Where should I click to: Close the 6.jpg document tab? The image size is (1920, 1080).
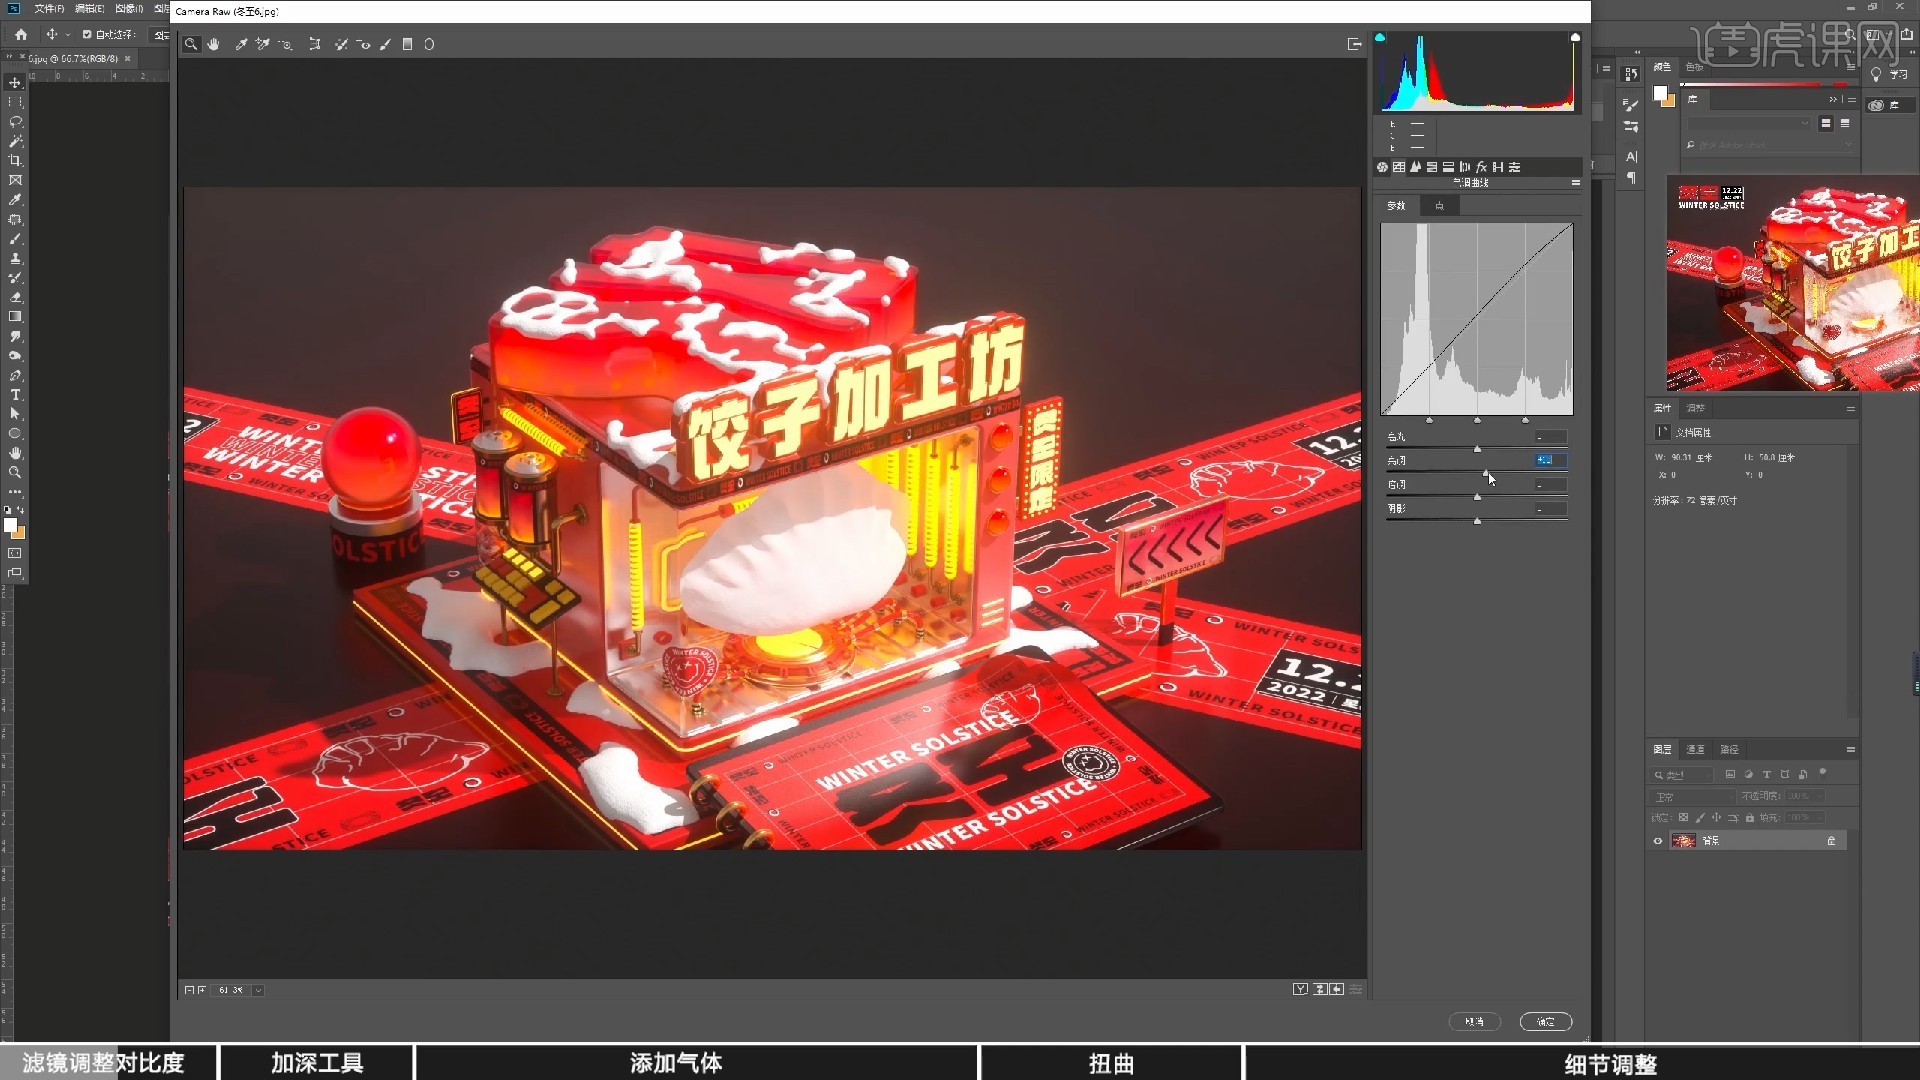(x=128, y=59)
